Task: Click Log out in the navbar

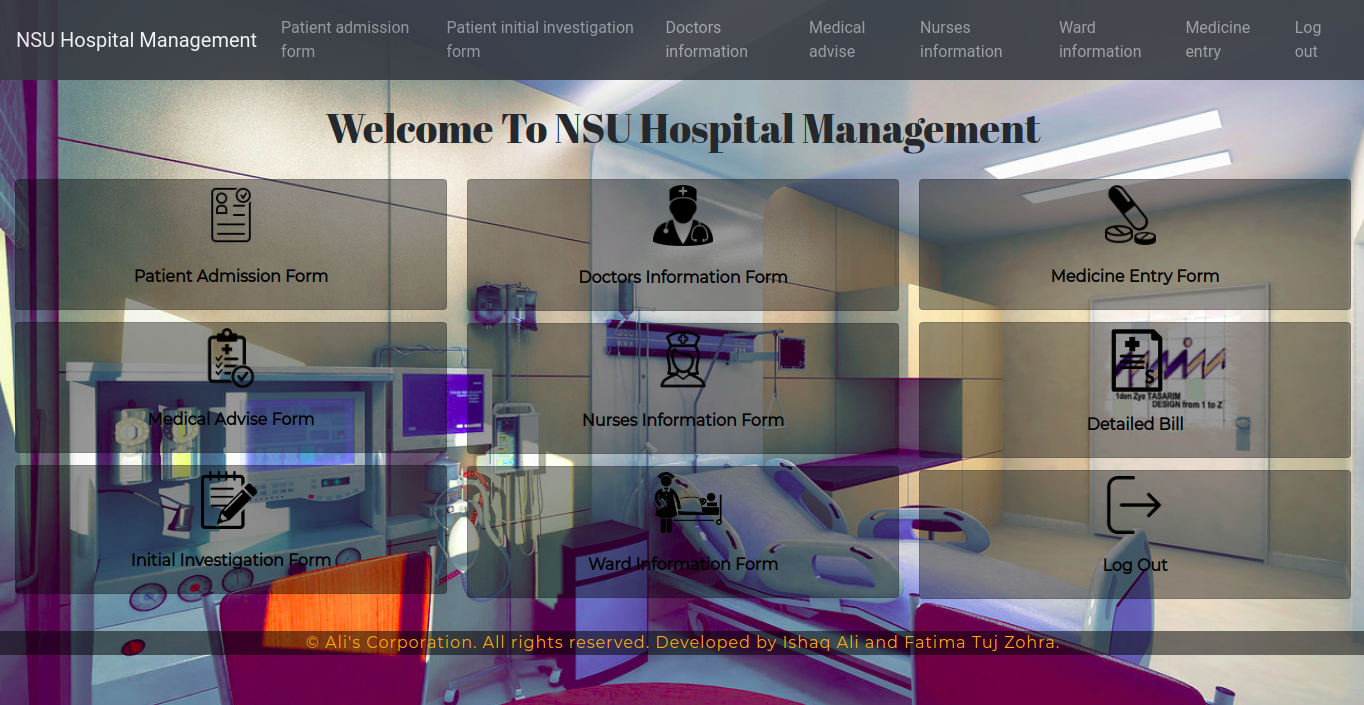Action: 1307,40
